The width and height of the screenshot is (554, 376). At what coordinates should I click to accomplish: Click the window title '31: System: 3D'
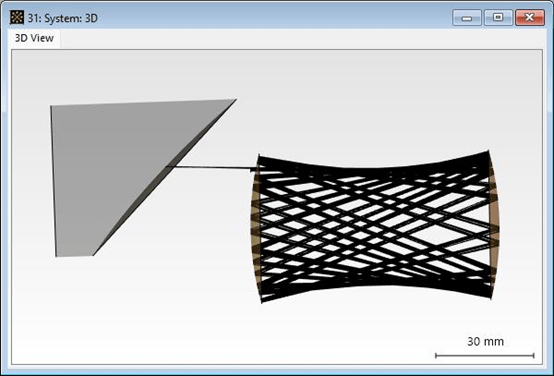click(63, 18)
